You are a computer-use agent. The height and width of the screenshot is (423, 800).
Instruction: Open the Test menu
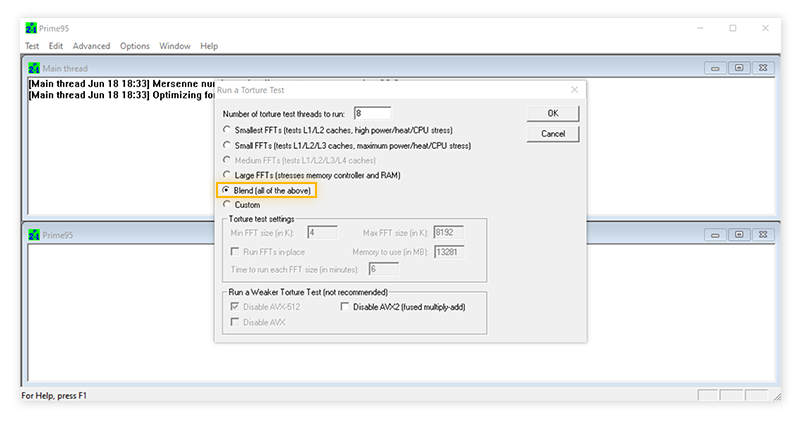pyautogui.click(x=32, y=46)
